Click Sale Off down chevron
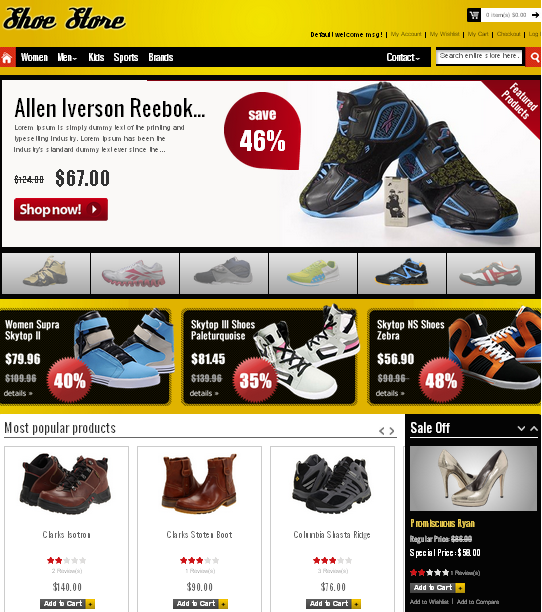 pyautogui.click(x=521, y=428)
